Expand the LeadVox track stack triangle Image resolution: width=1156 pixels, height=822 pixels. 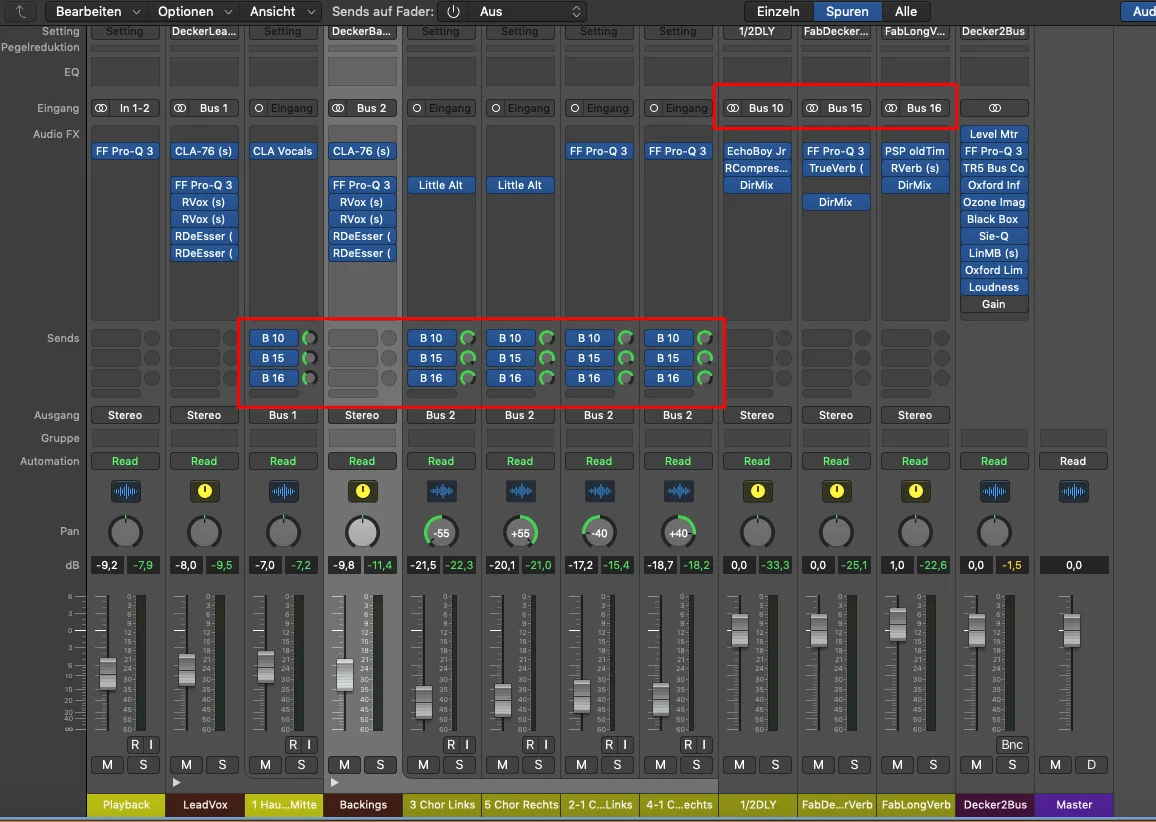tap(176, 782)
